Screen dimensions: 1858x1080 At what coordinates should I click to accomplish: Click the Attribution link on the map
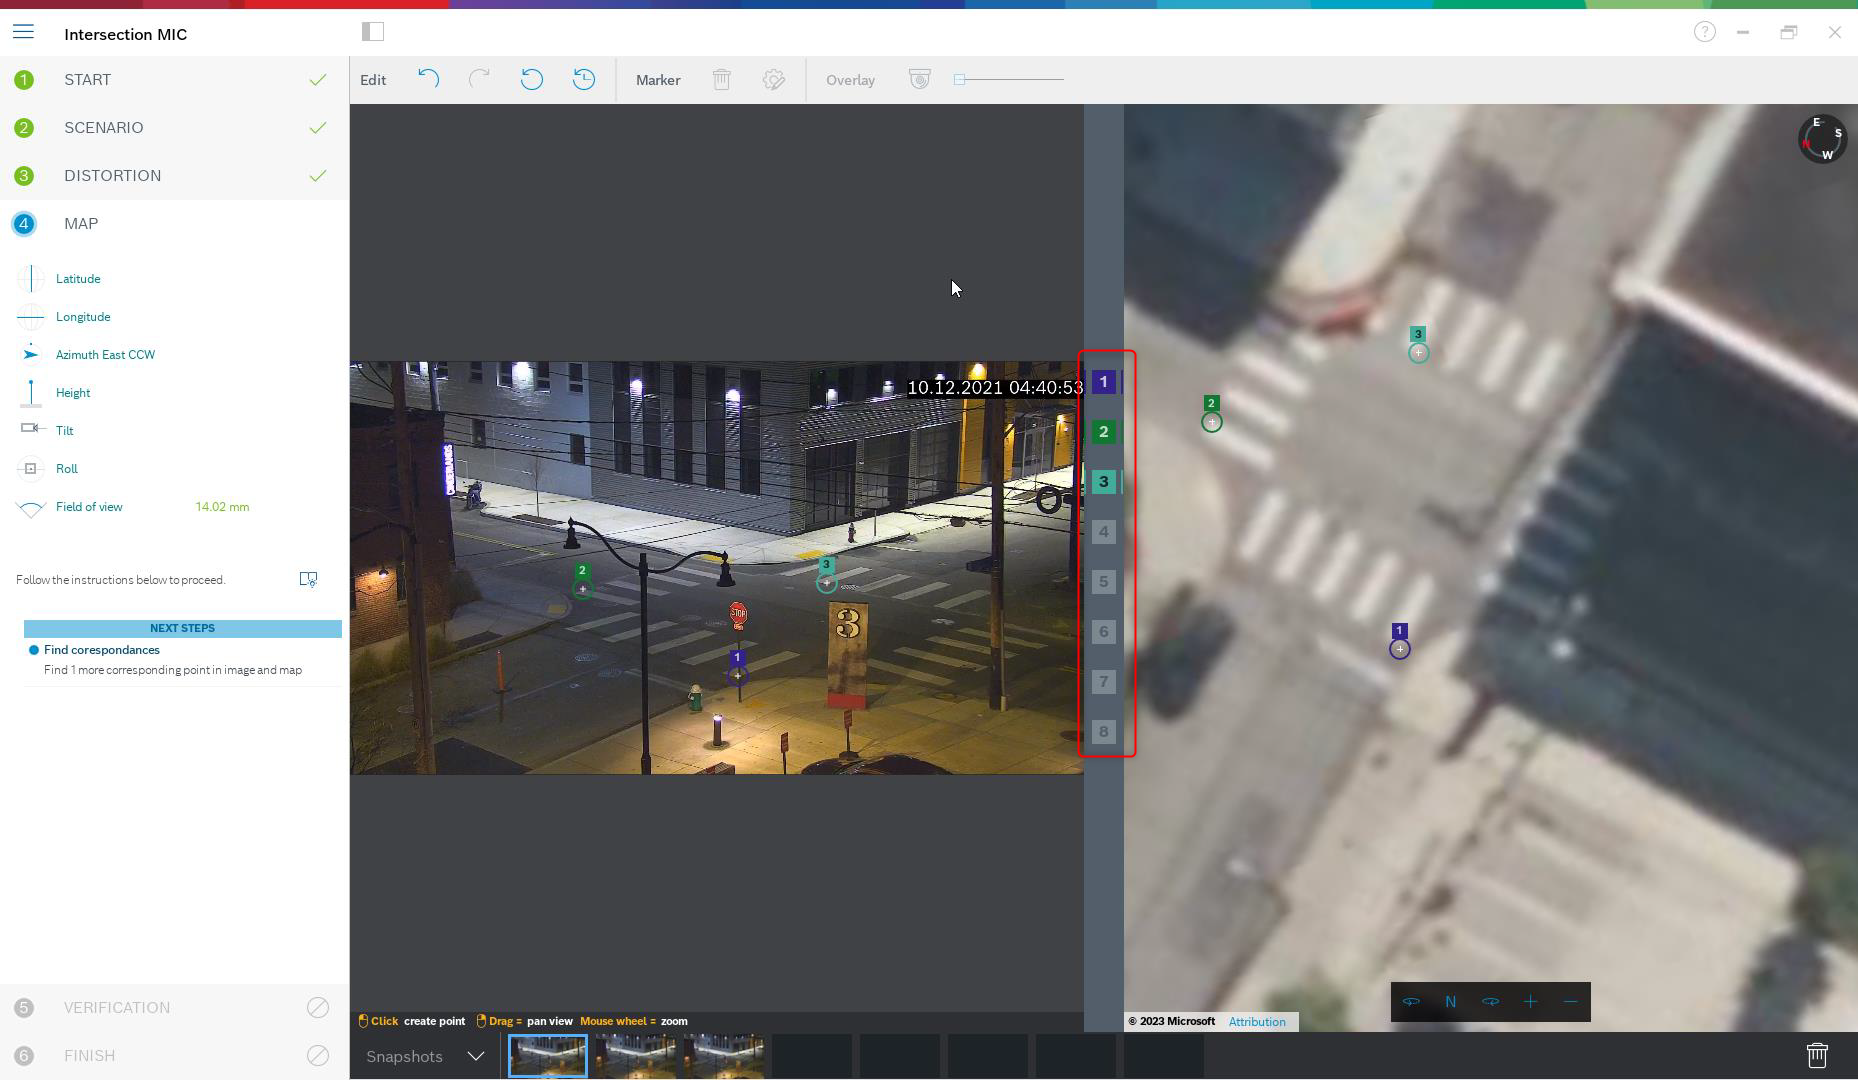(1257, 1022)
